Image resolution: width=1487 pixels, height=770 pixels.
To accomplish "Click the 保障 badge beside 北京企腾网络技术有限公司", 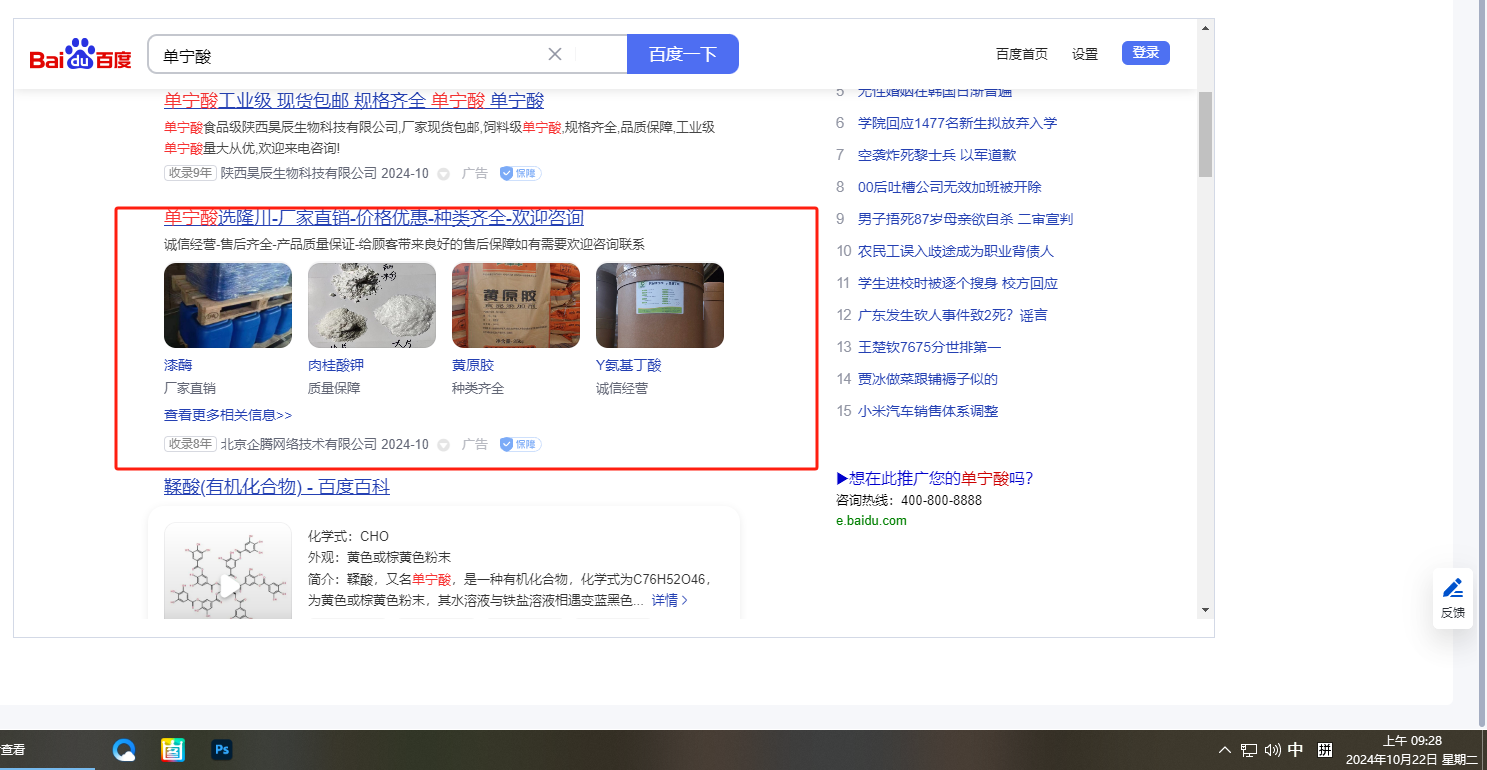I will click(x=520, y=444).
